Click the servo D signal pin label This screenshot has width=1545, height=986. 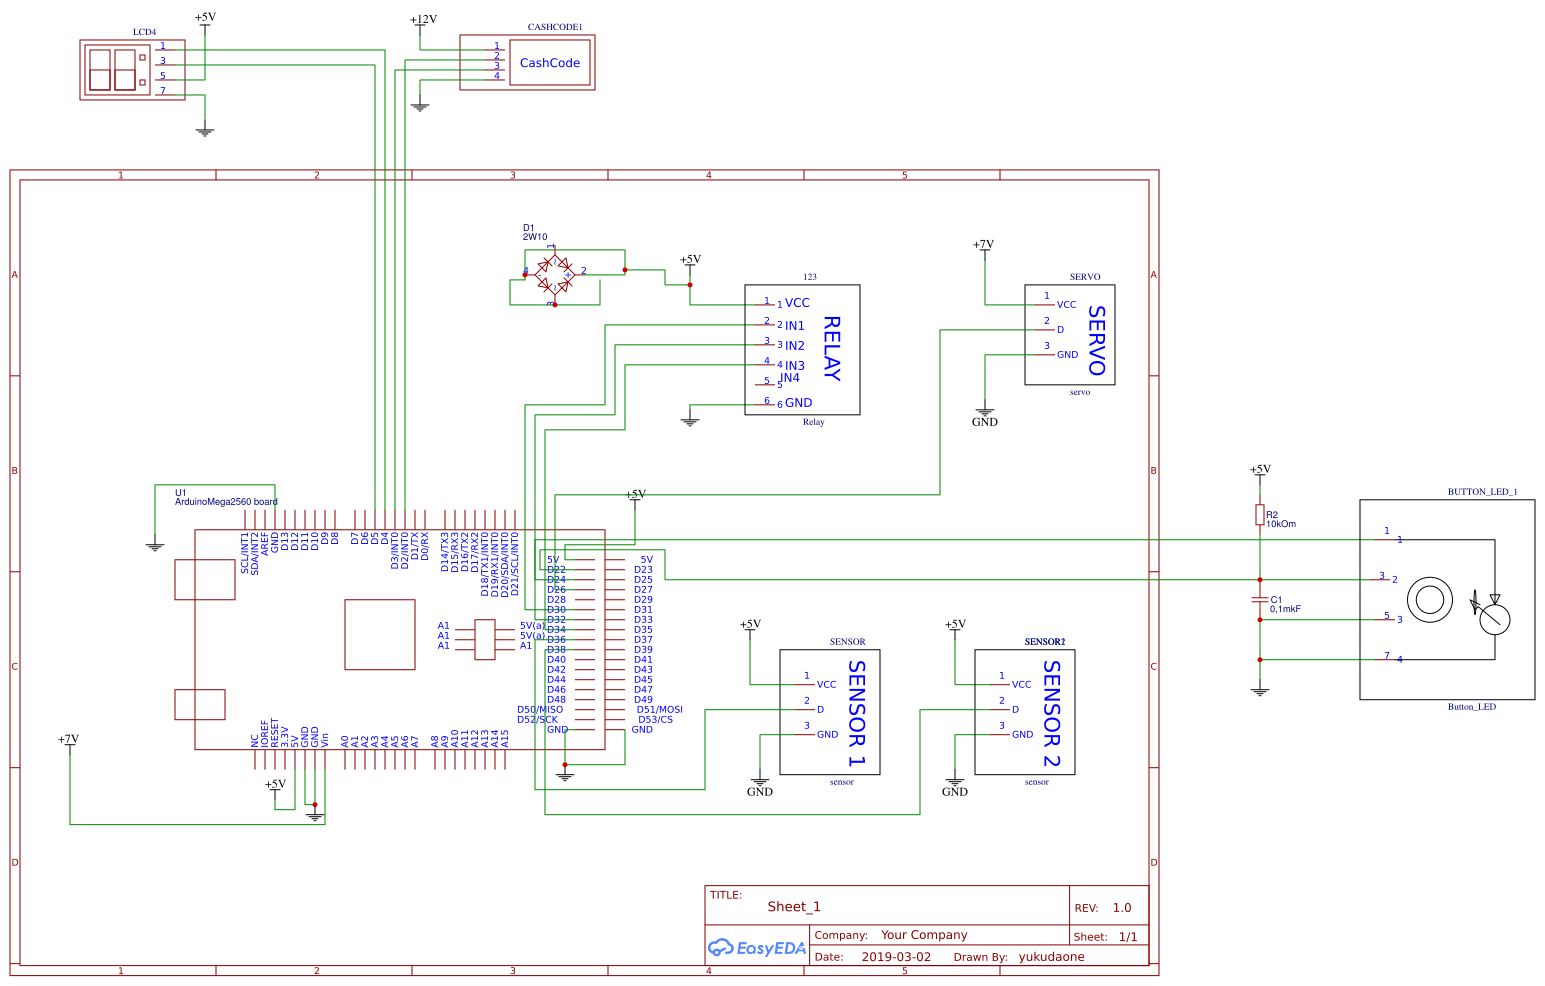tap(1061, 329)
